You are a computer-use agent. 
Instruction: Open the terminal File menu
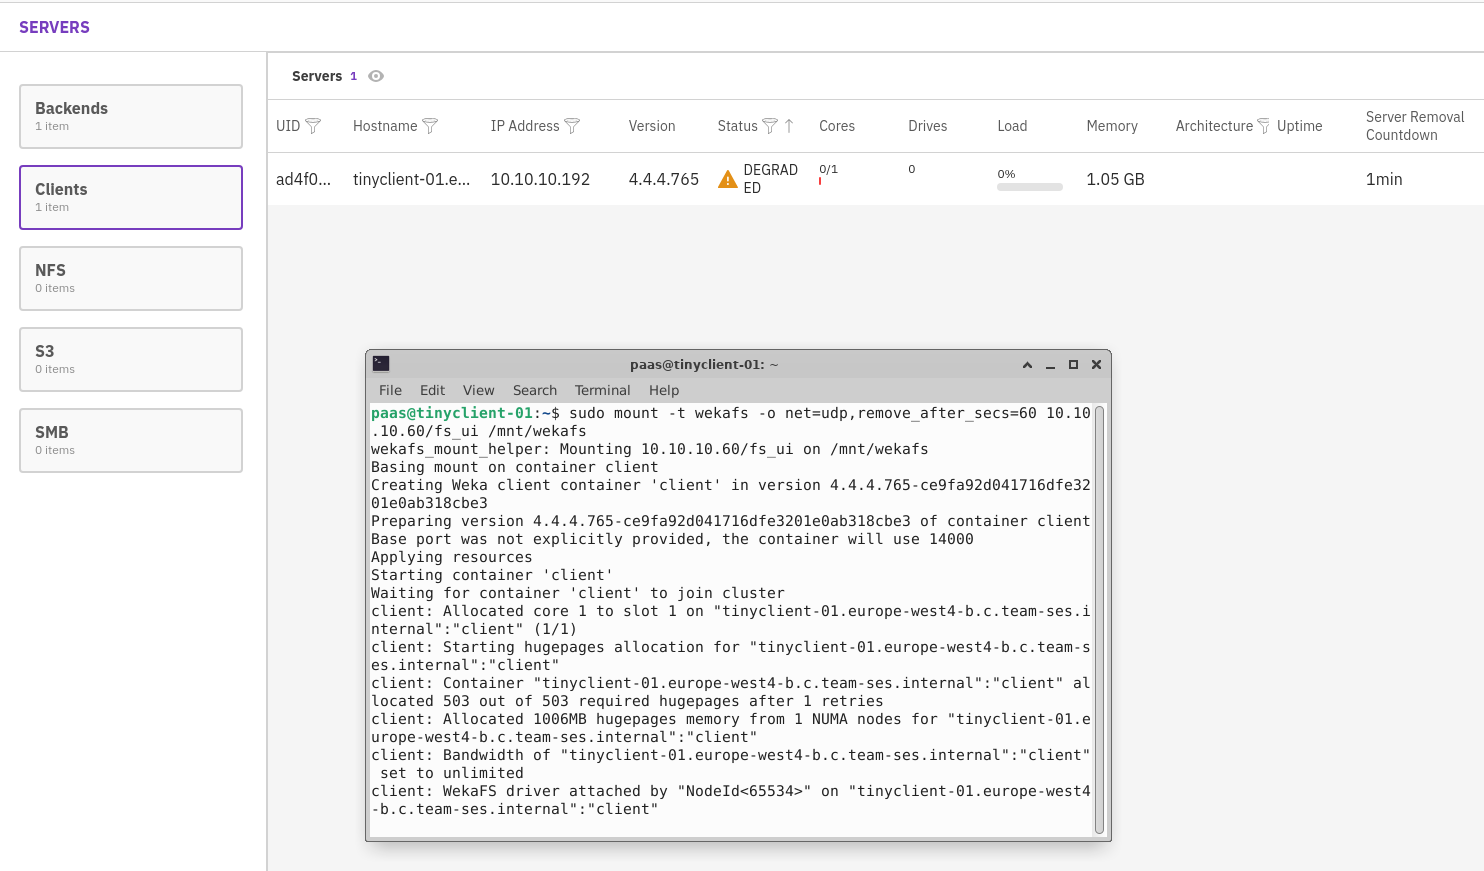click(x=390, y=390)
